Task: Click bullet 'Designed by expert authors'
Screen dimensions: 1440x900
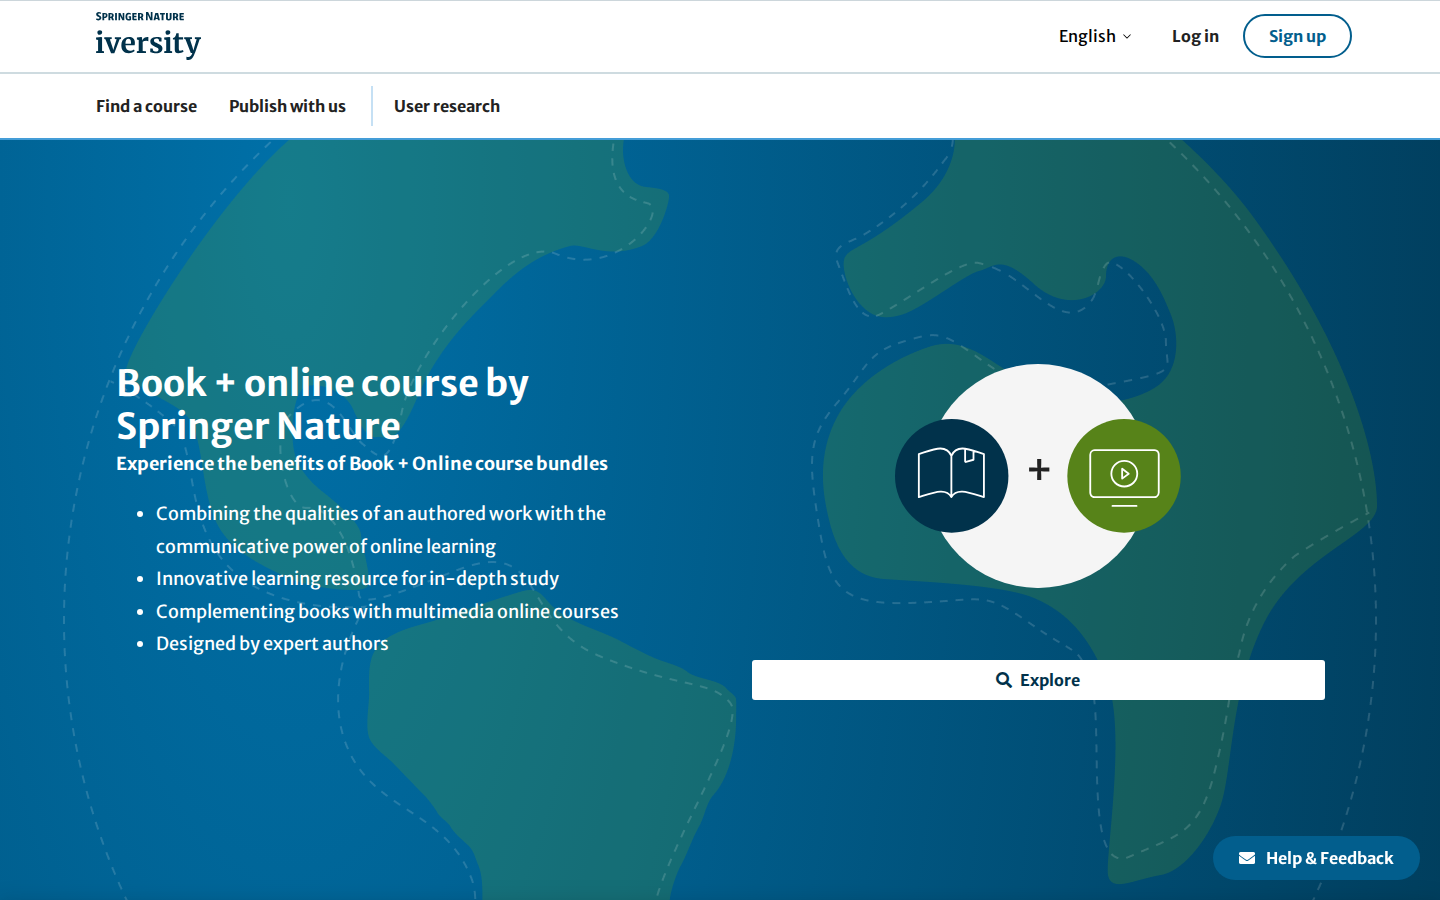Action: [x=272, y=643]
